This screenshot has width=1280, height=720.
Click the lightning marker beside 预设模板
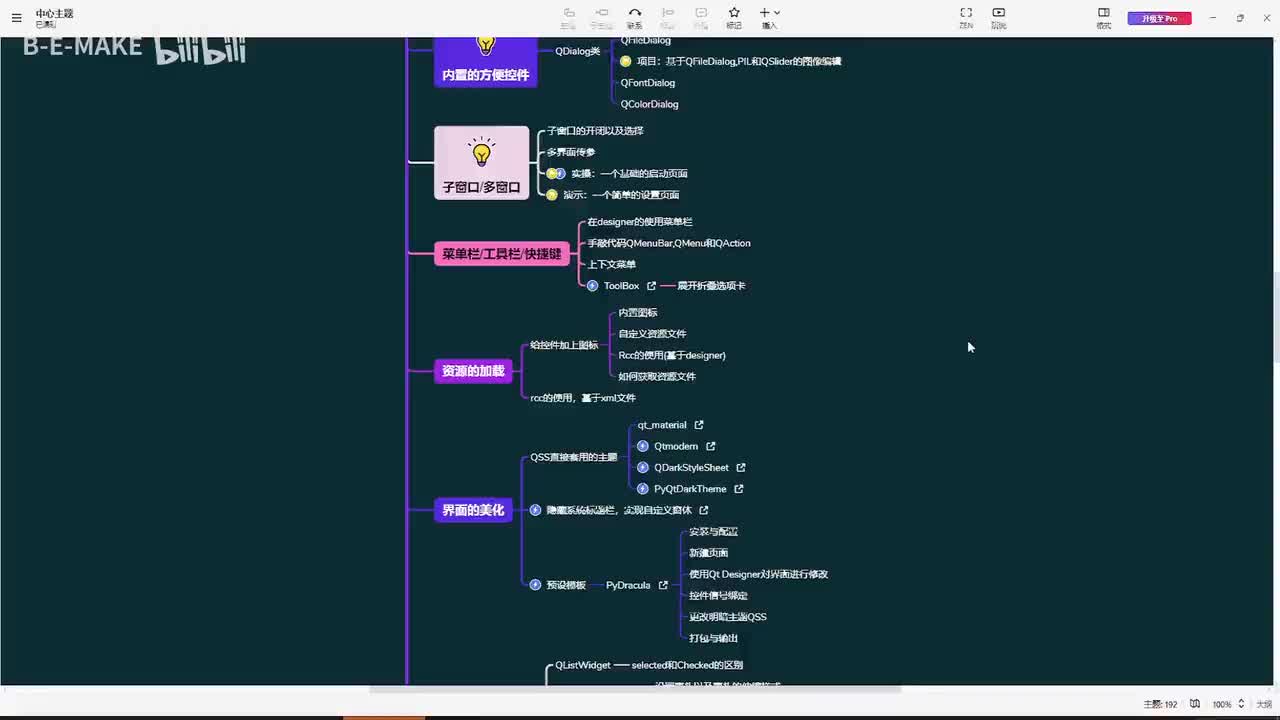point(536,585)
